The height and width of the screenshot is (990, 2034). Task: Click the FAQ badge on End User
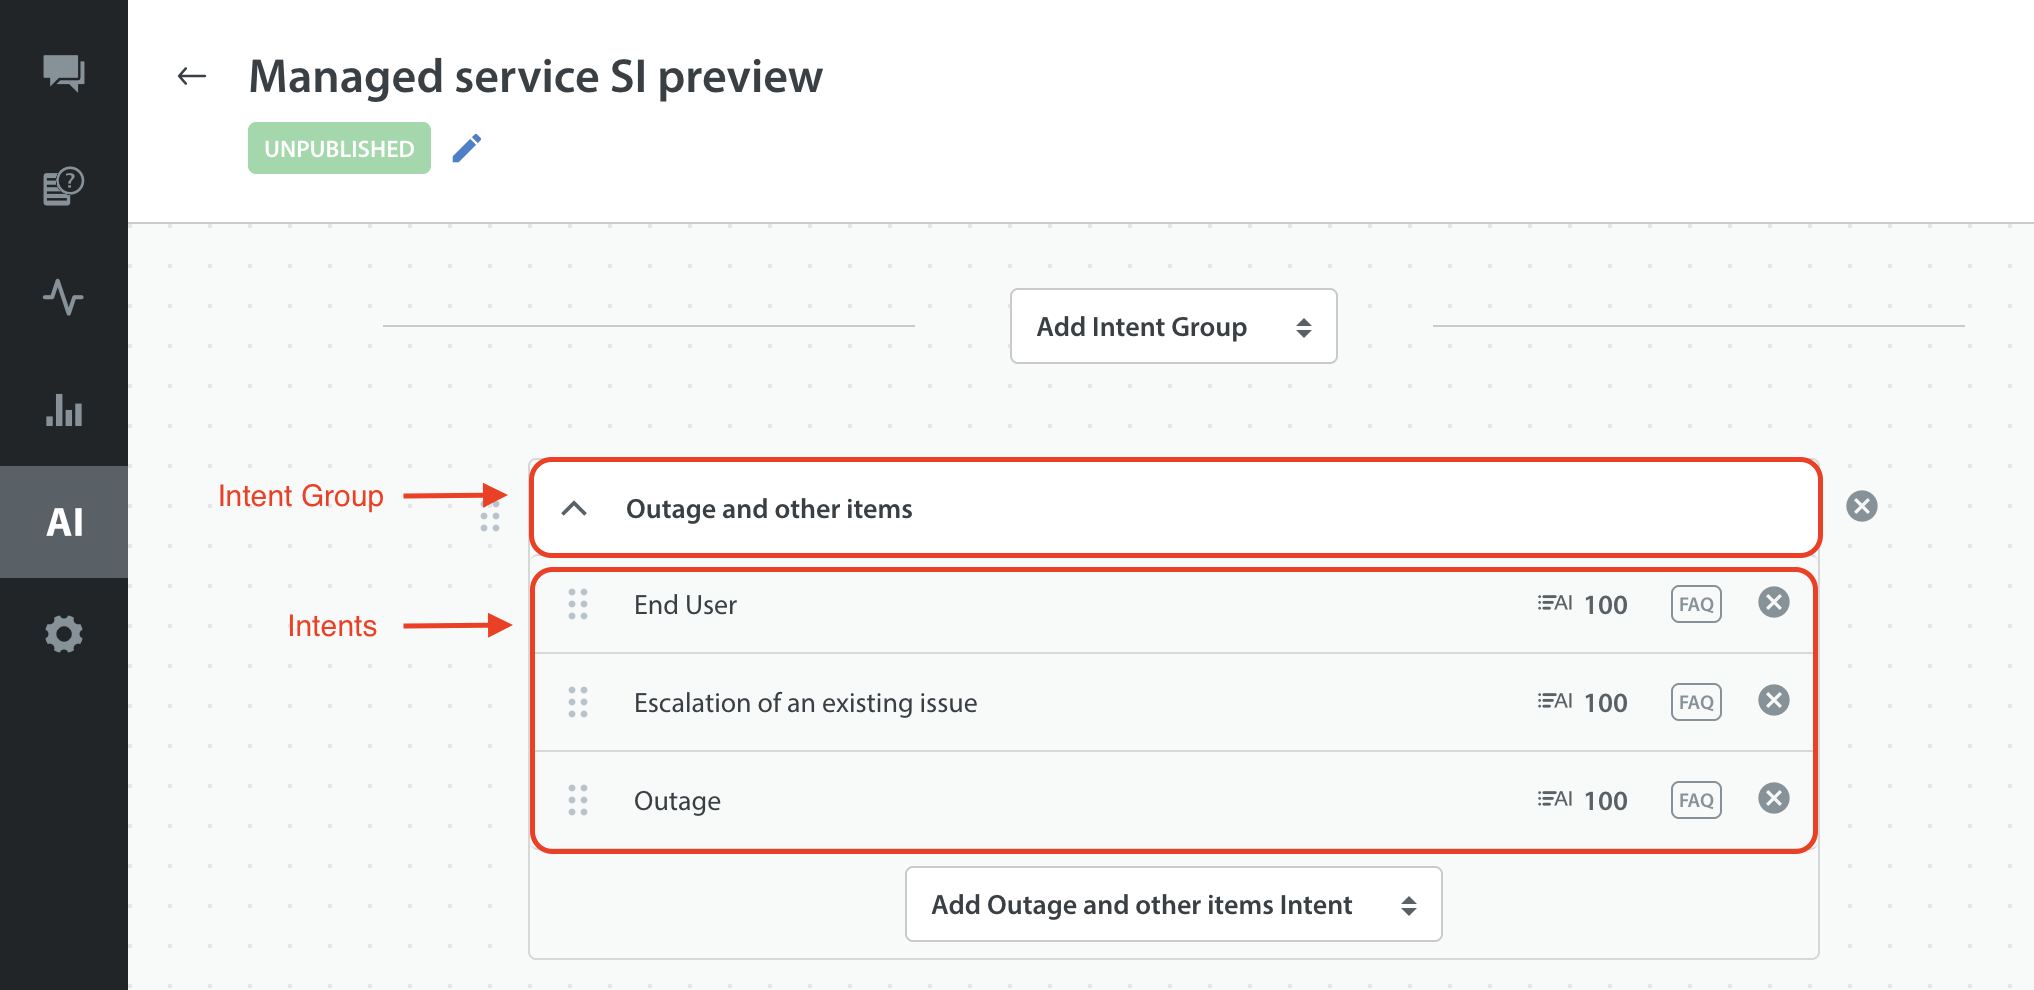pyautogui.click(x=1696, y=604)
